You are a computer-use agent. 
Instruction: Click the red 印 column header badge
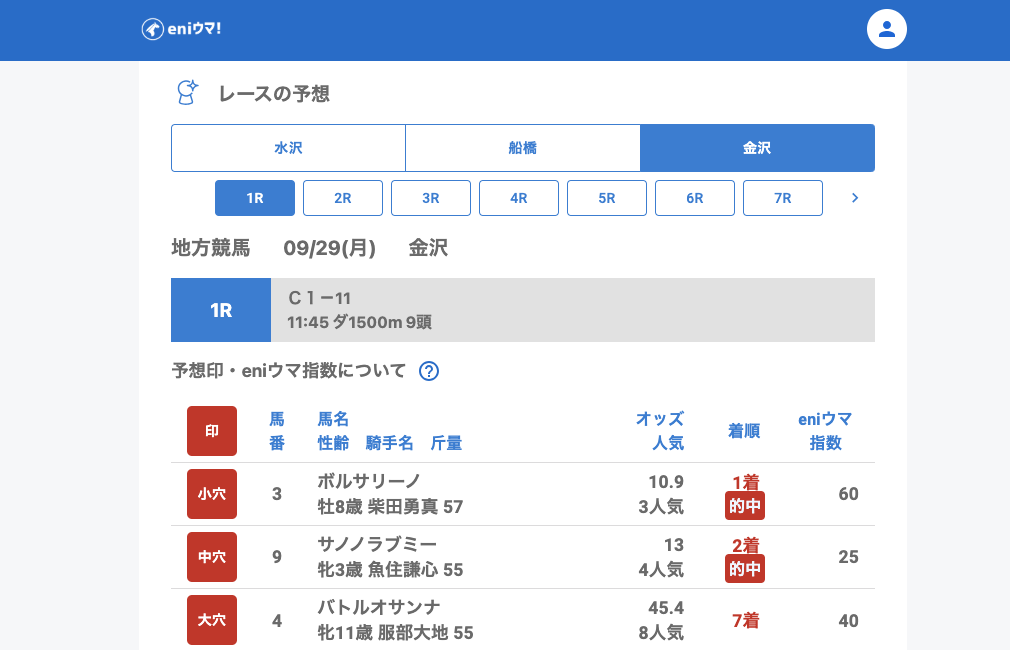(212, 431)
